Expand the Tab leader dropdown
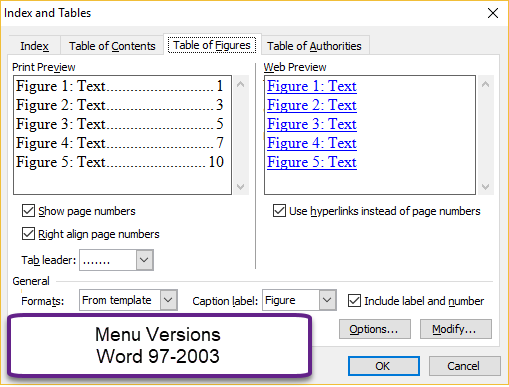The image size is (509, 387). 144,260
